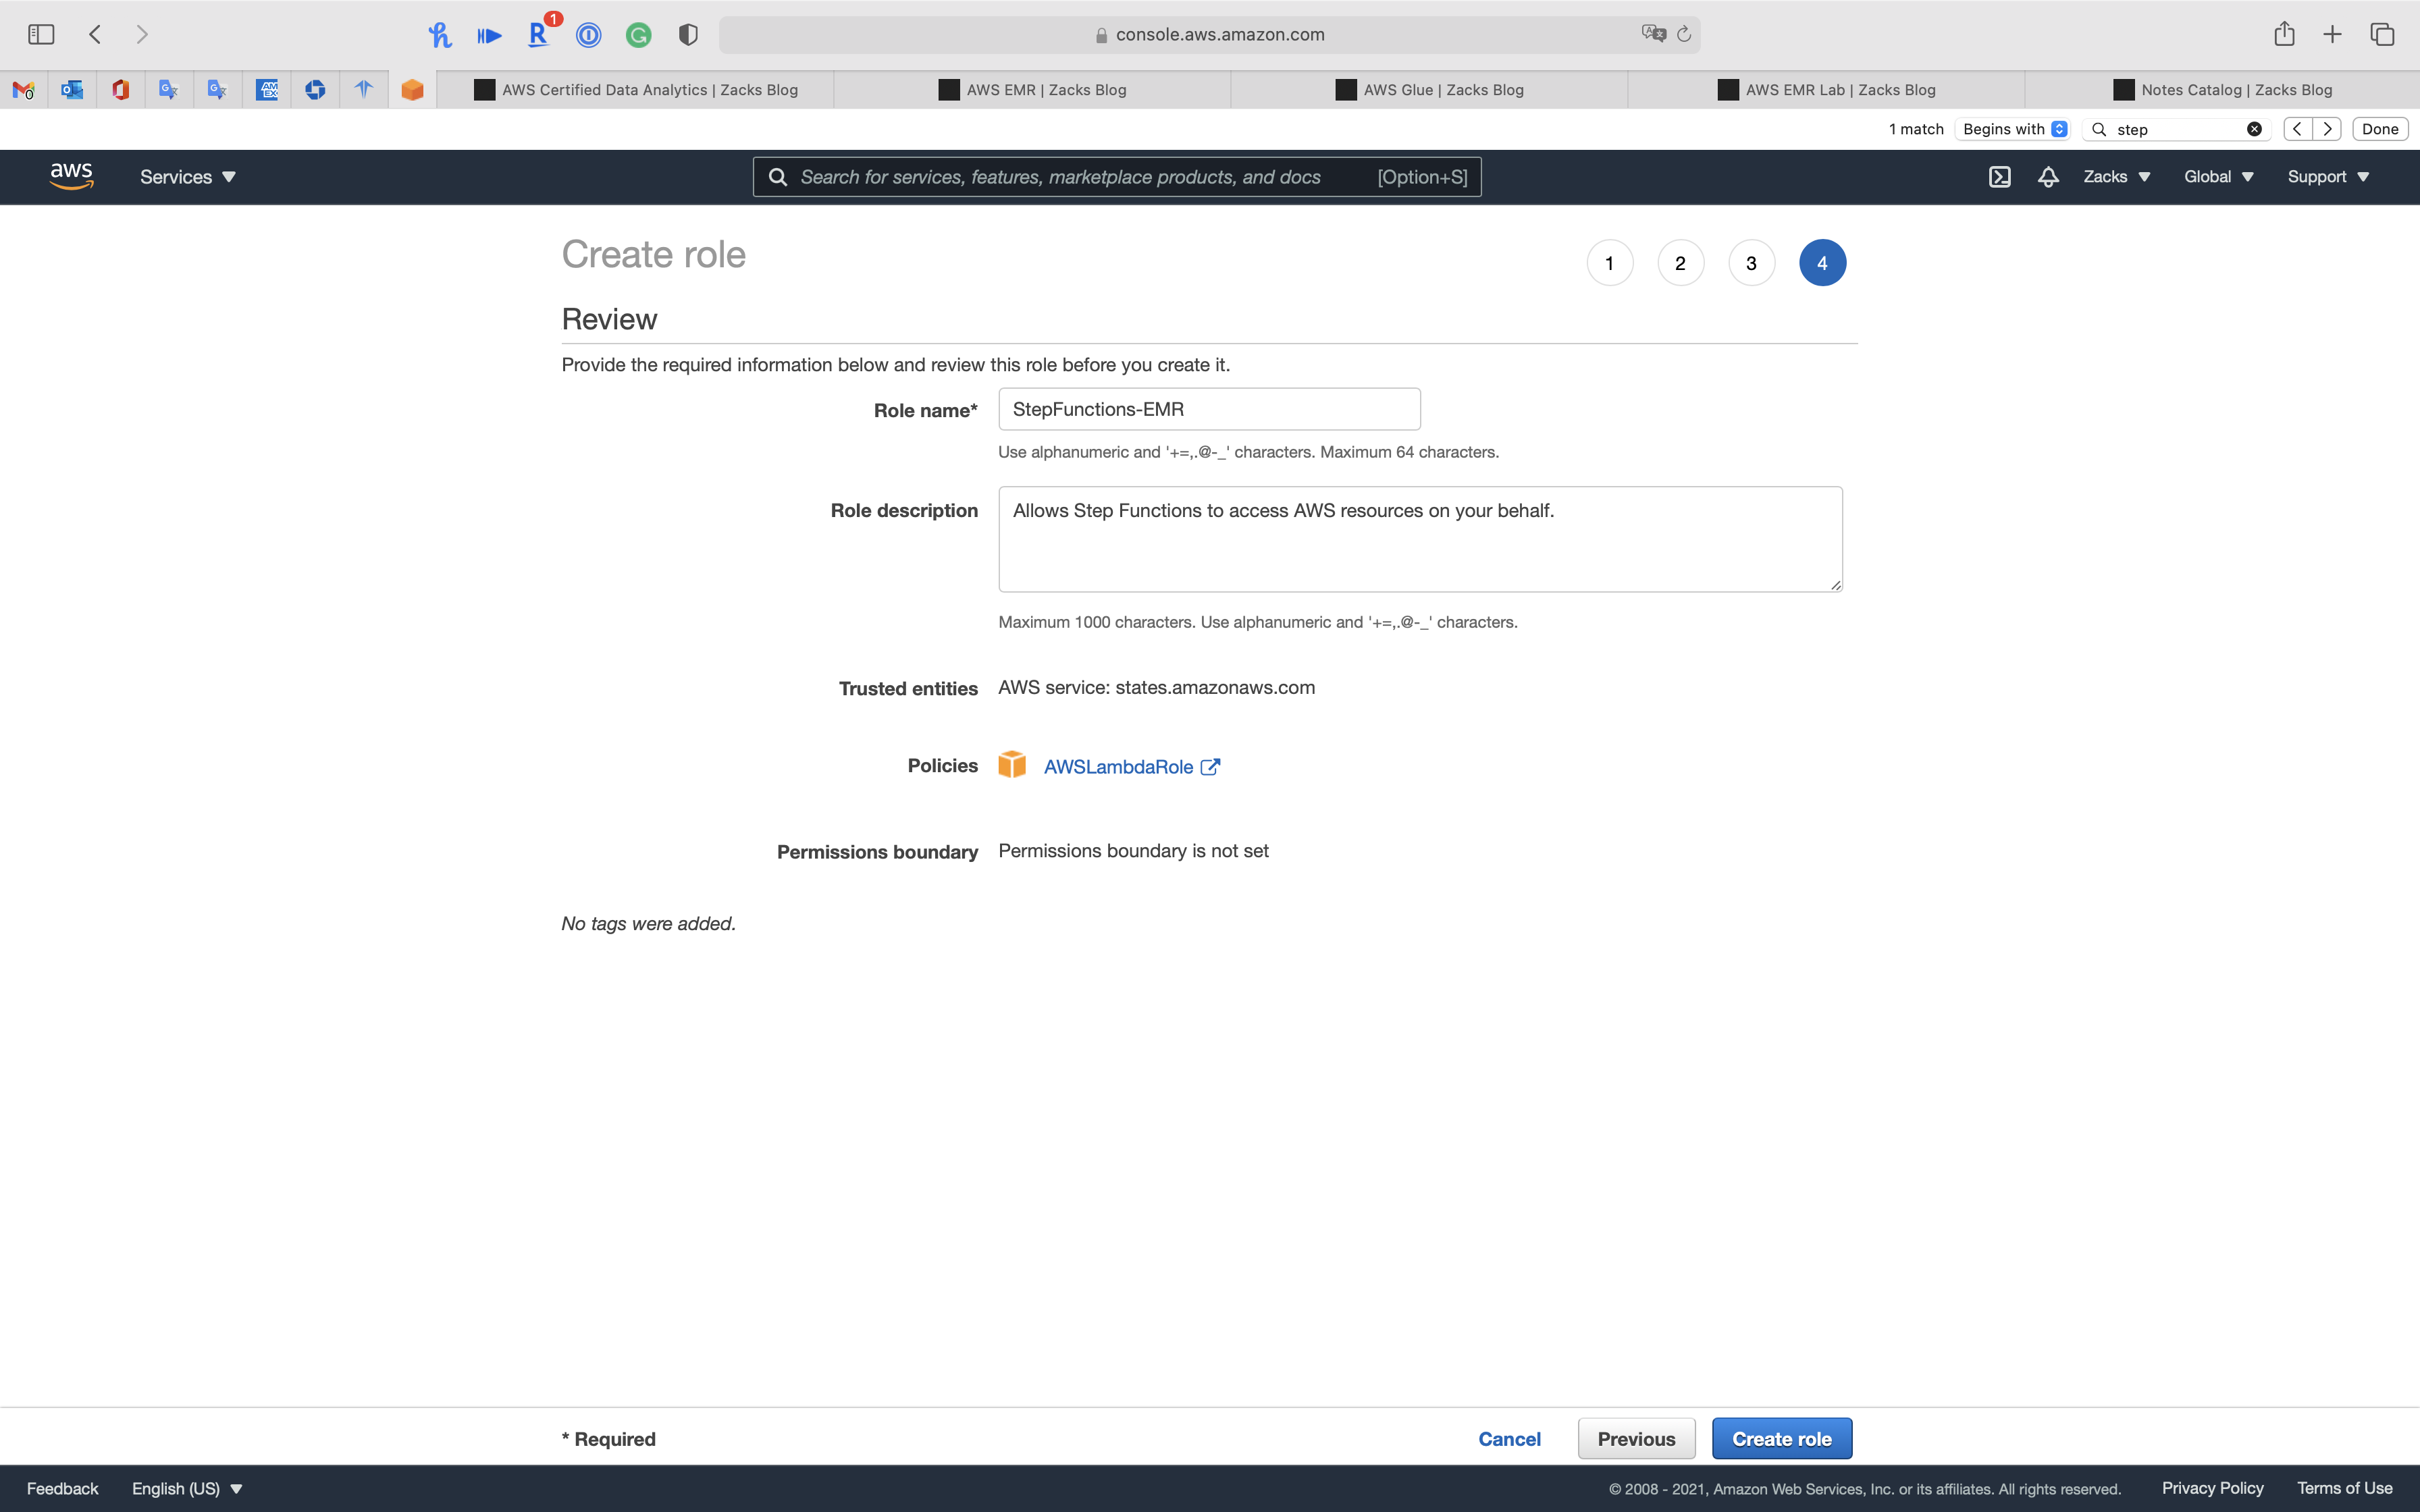
Task: Click the Grammarly extension icon
Action: [x=638, y=35]
